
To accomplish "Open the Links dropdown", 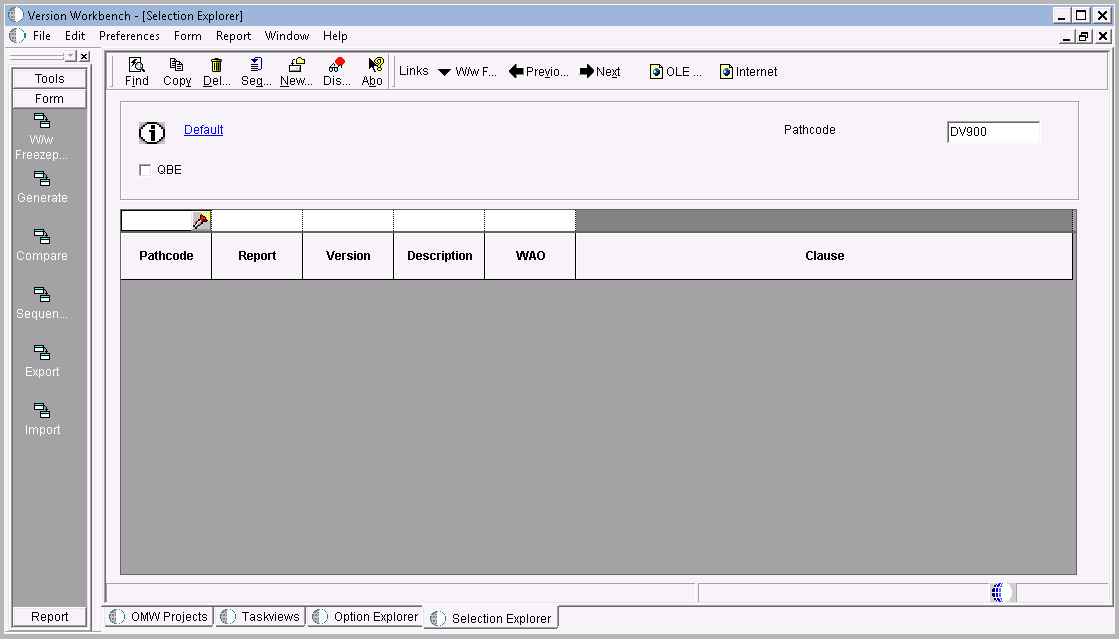I will click(x=413, y=71).
